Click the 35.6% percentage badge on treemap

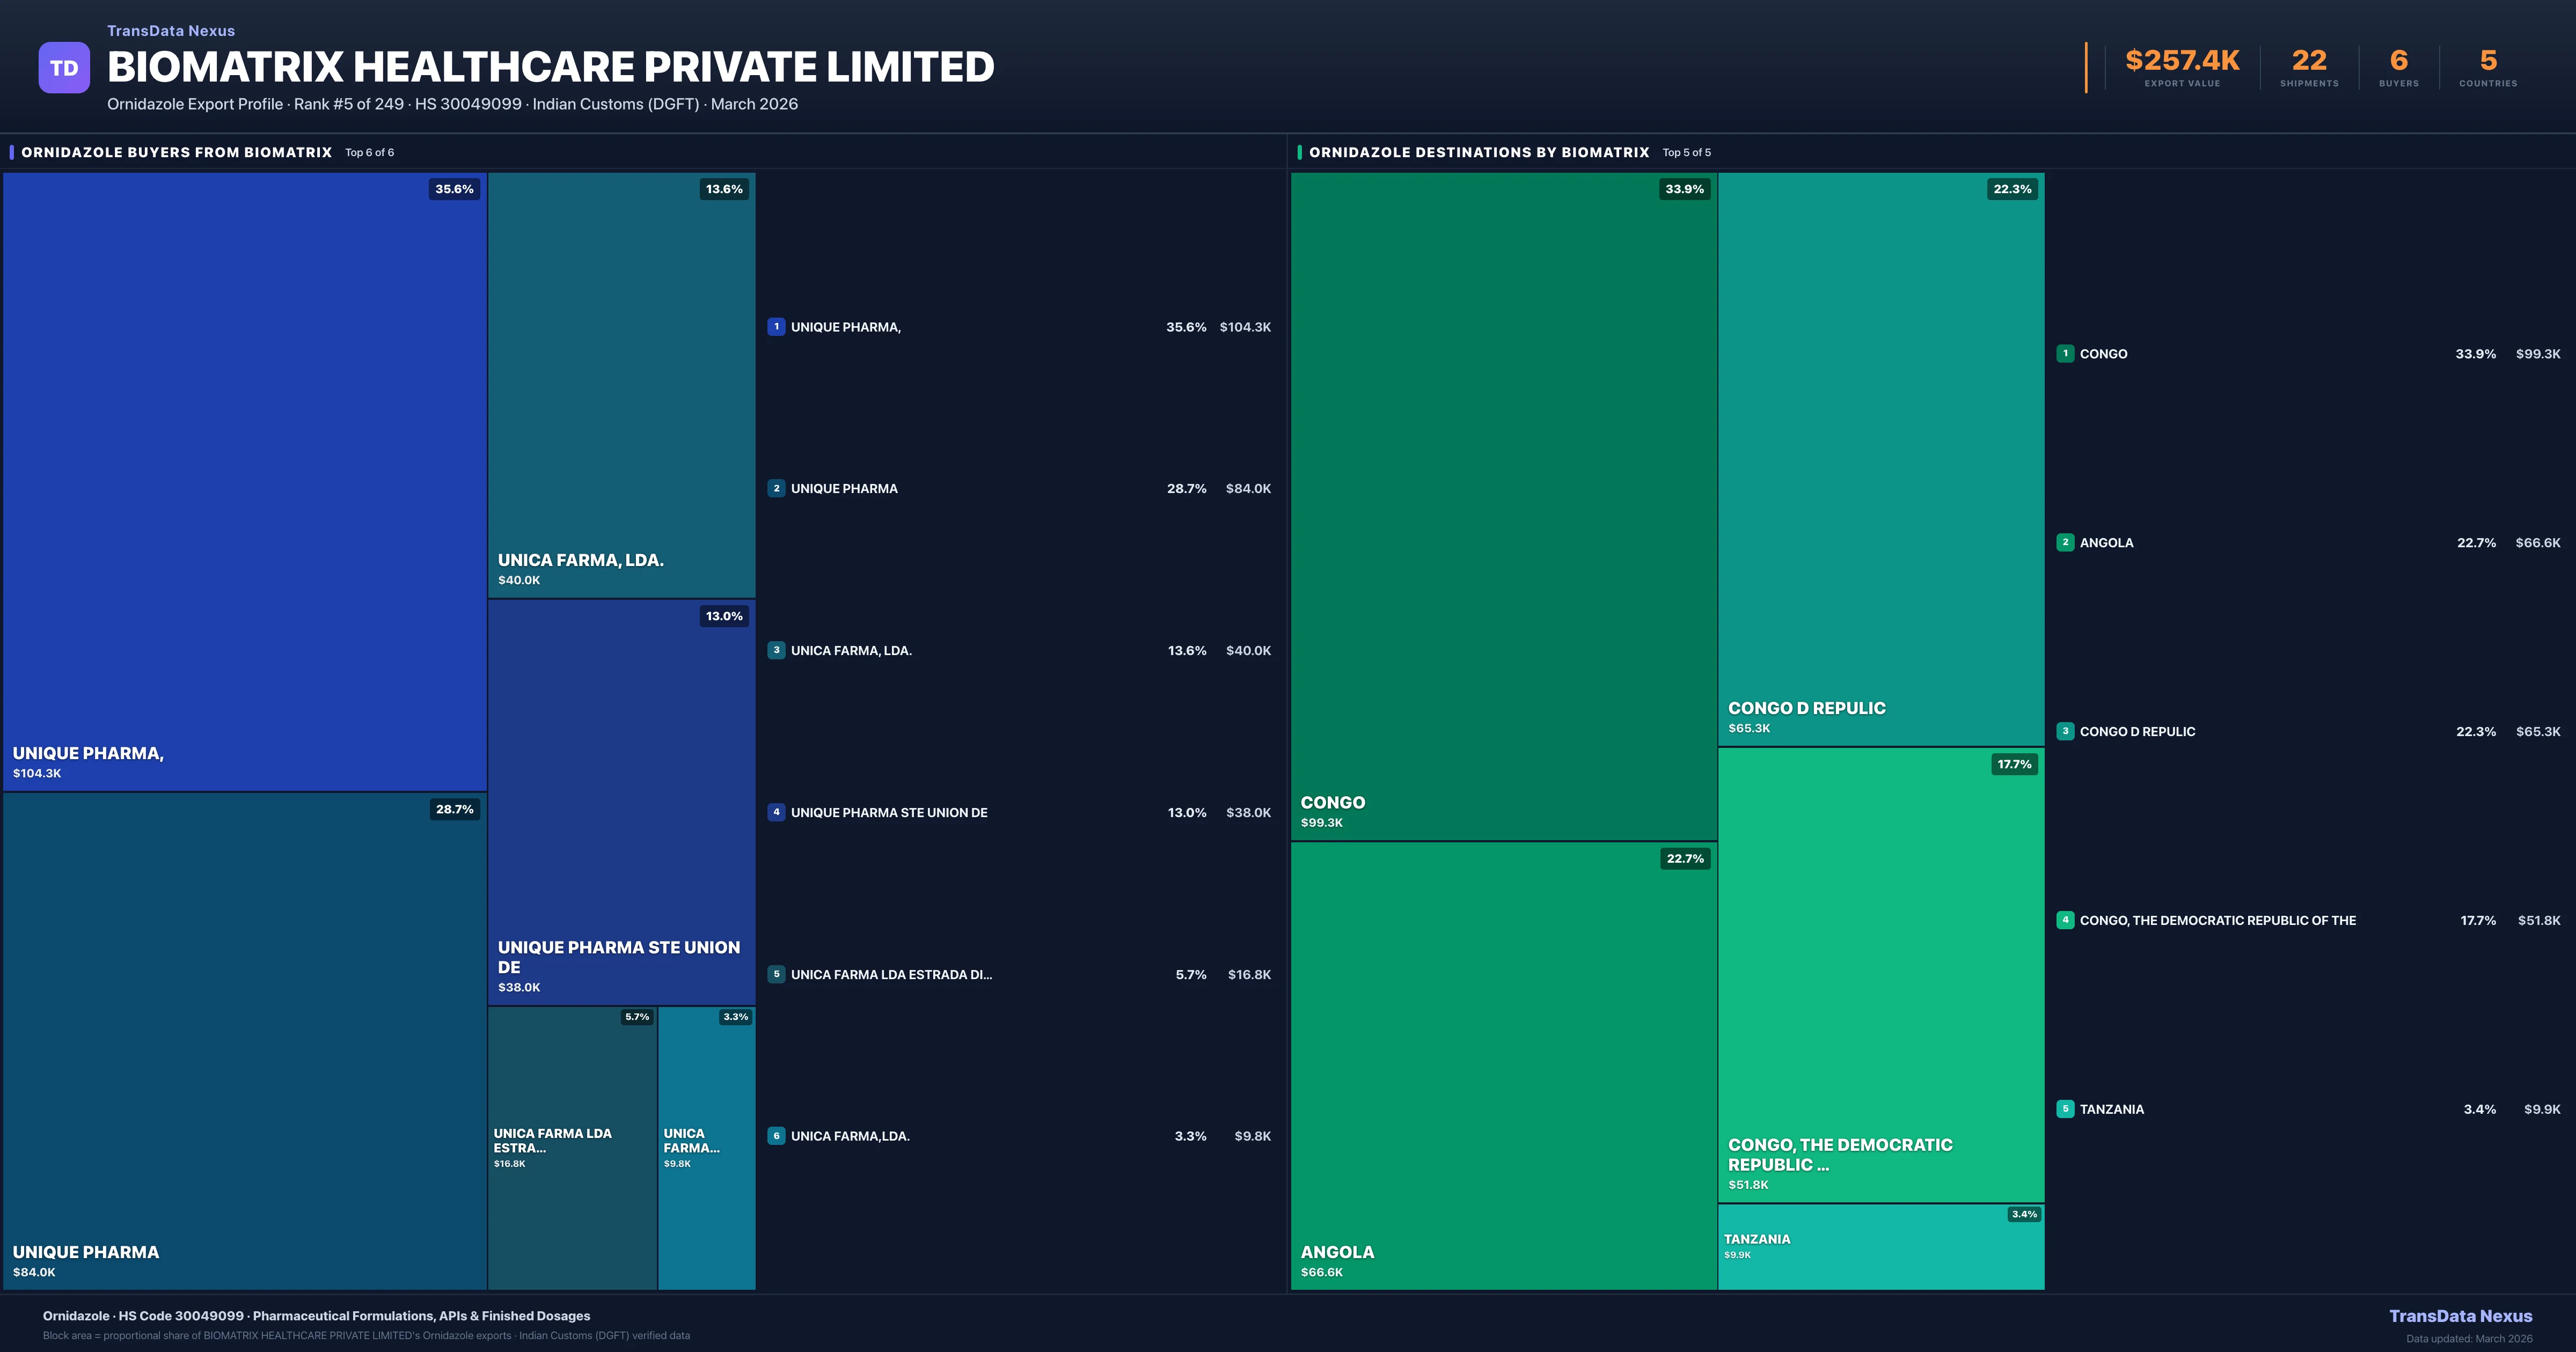coord(454,189)
